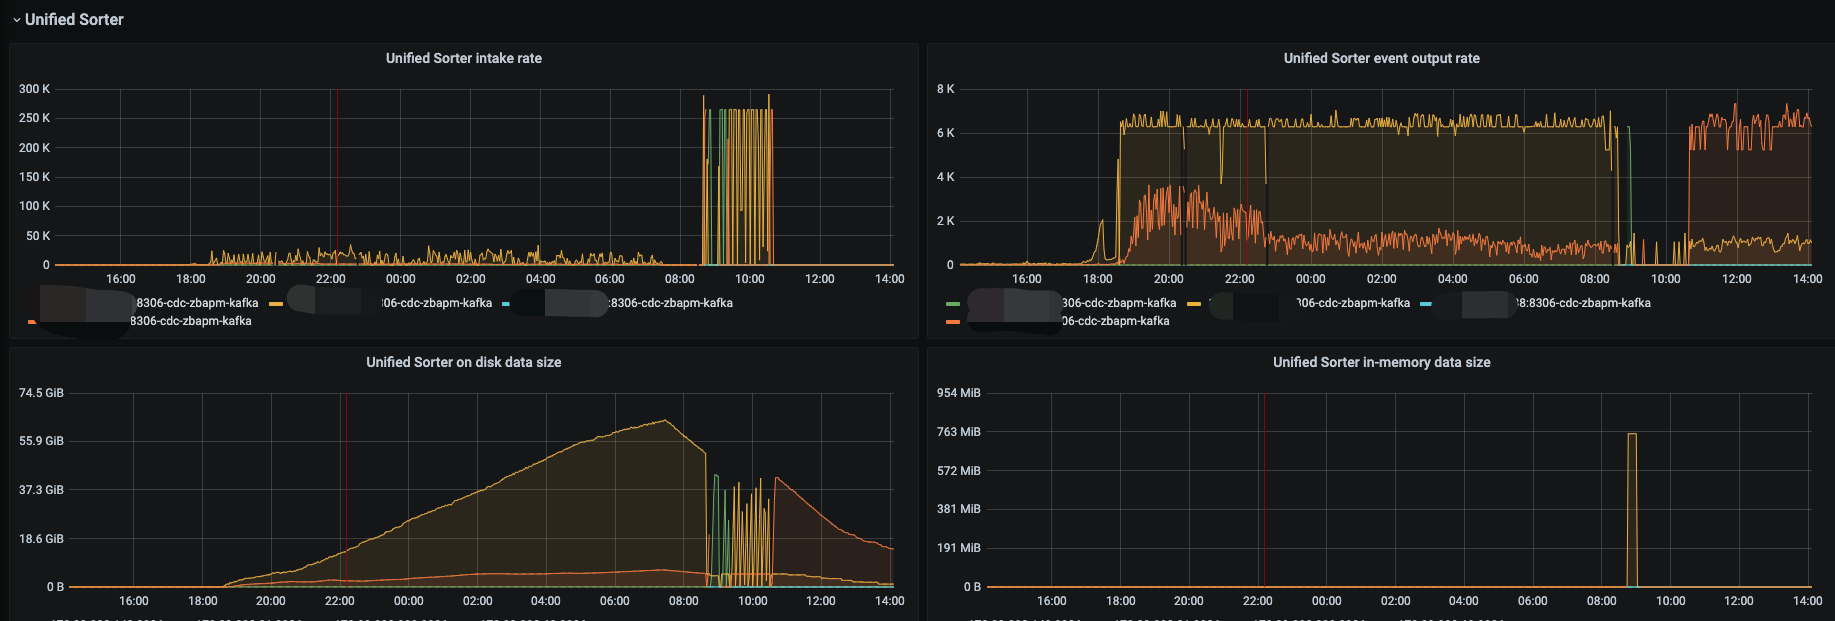Collapse the Unified Sorter row chevron
The height and width of the screenshot is (621, 1835).
(x=16, y=20)
